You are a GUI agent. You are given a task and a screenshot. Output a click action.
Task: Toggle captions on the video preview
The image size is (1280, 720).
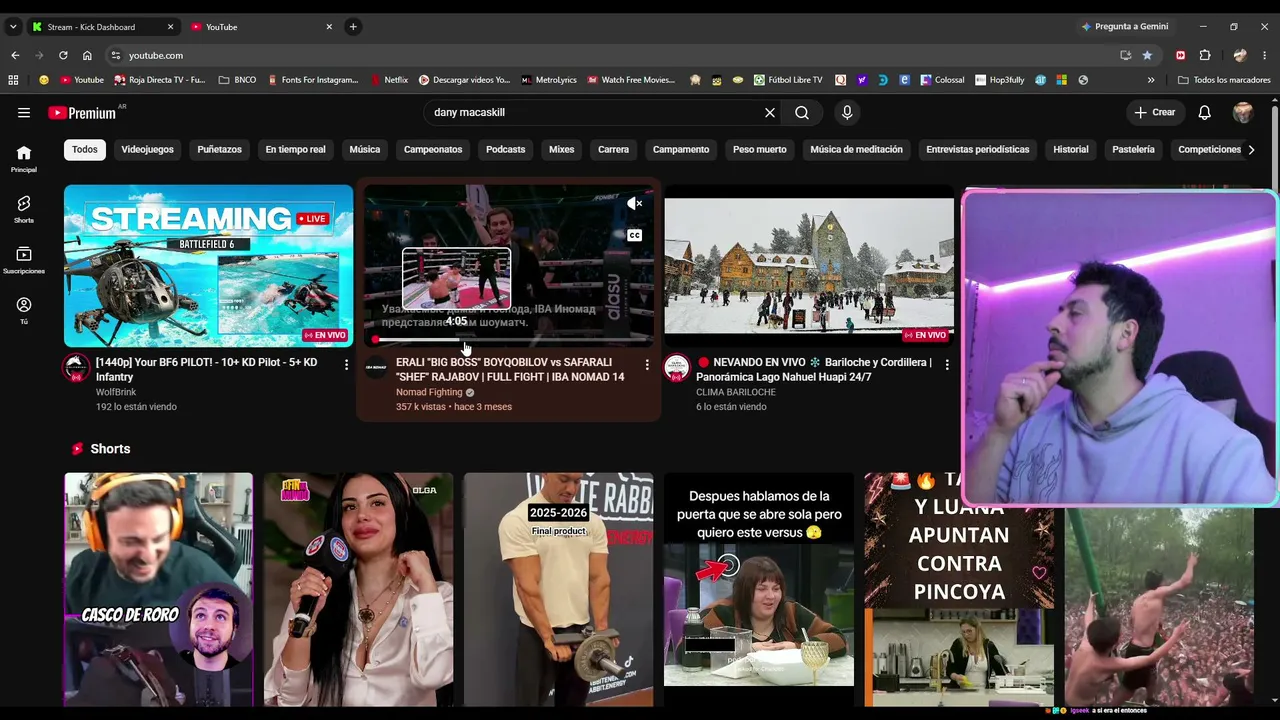click(634, 236)
